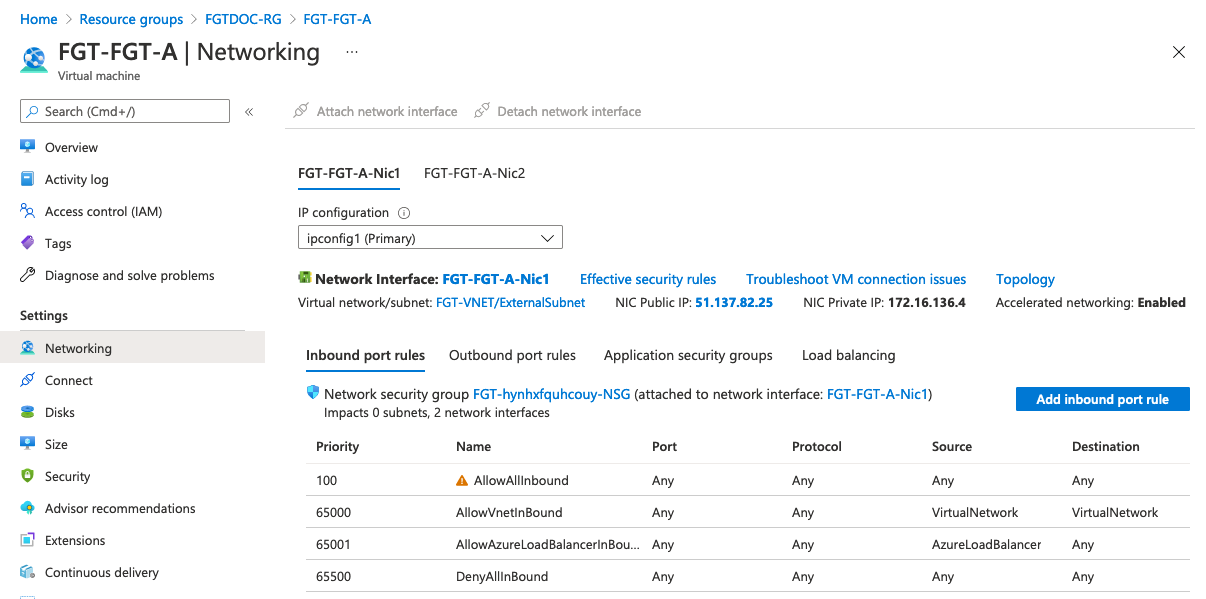Click the Access control (IAM) people icon
The width and height of the screenshot is (1206, 599).
point(28,211)
